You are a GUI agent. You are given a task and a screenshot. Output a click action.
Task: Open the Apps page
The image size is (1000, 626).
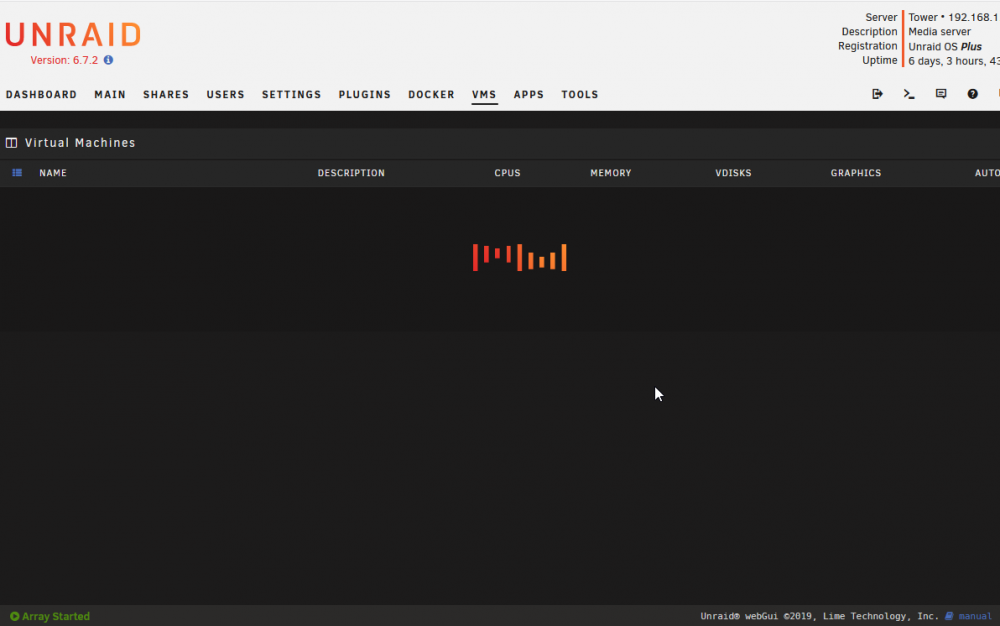click(529, 94)
